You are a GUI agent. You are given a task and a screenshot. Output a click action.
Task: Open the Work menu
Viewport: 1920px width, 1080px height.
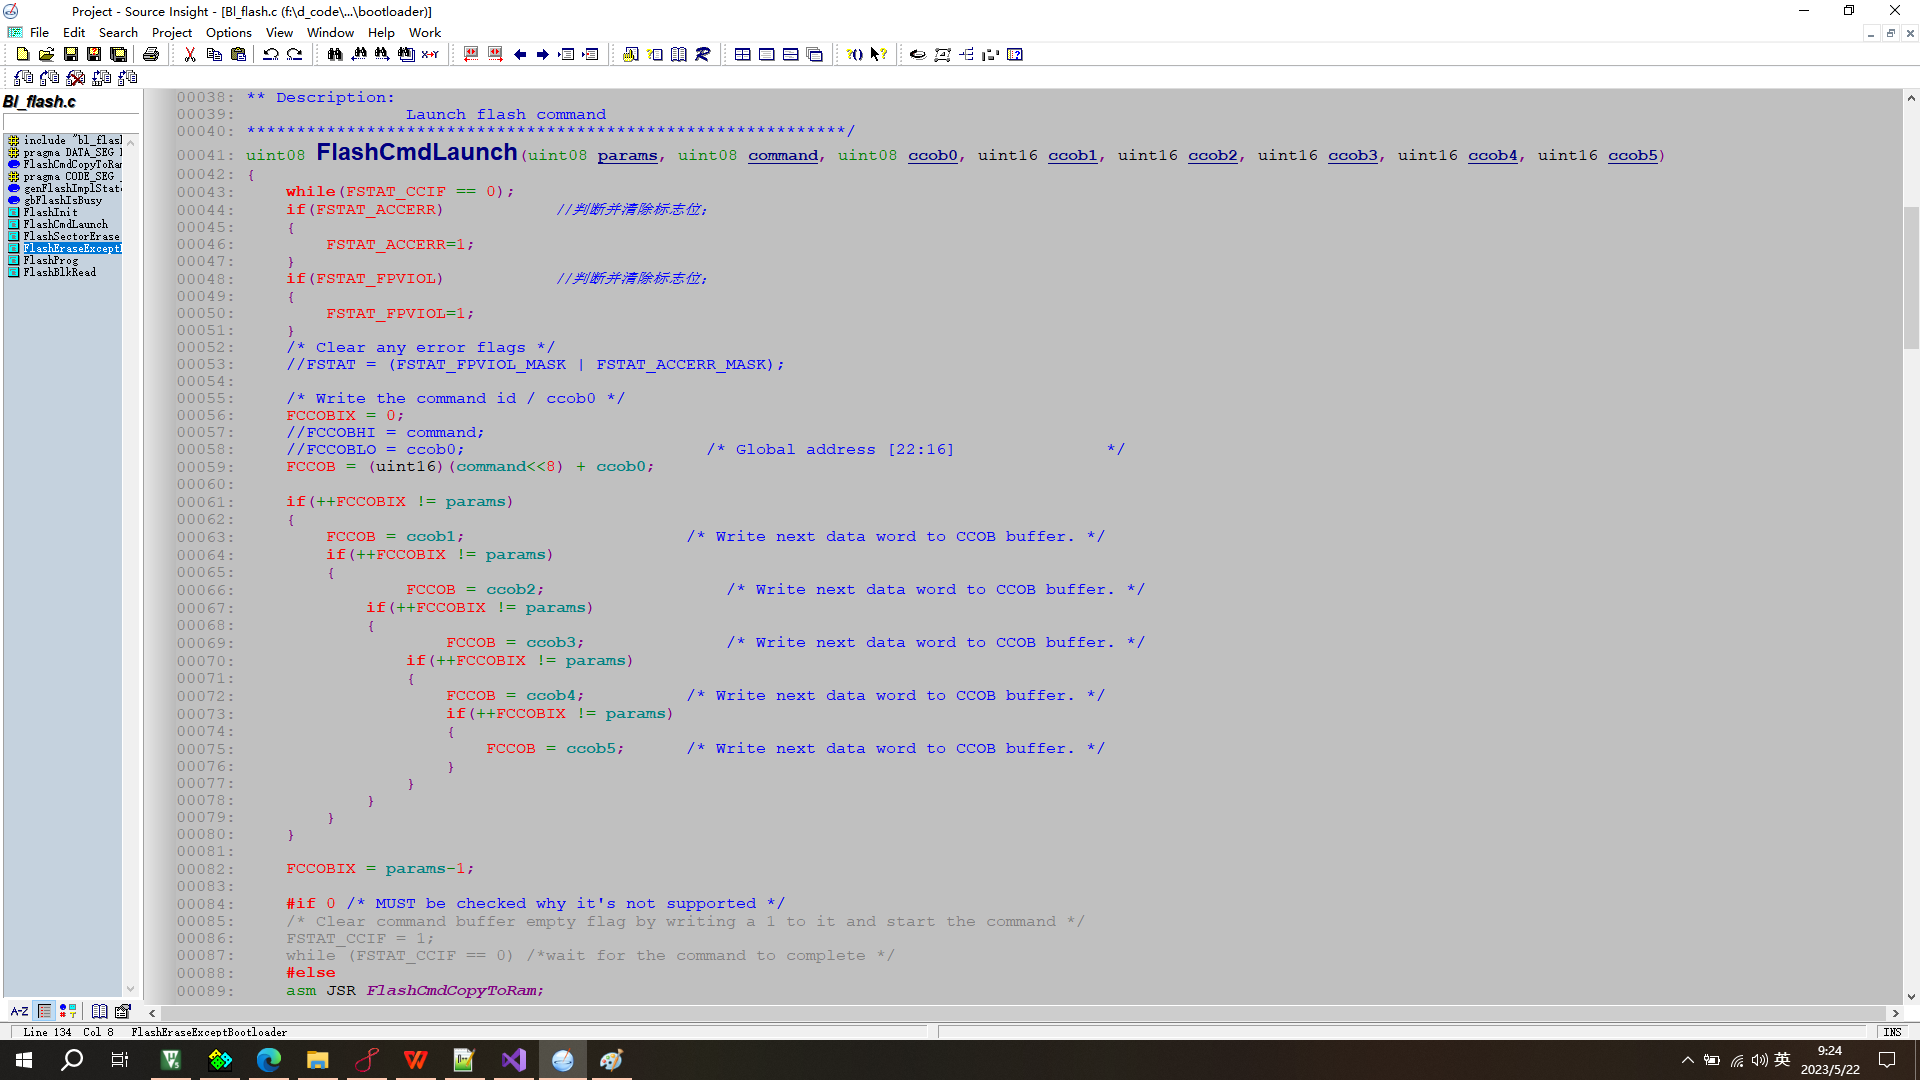[x=425, y=33]
